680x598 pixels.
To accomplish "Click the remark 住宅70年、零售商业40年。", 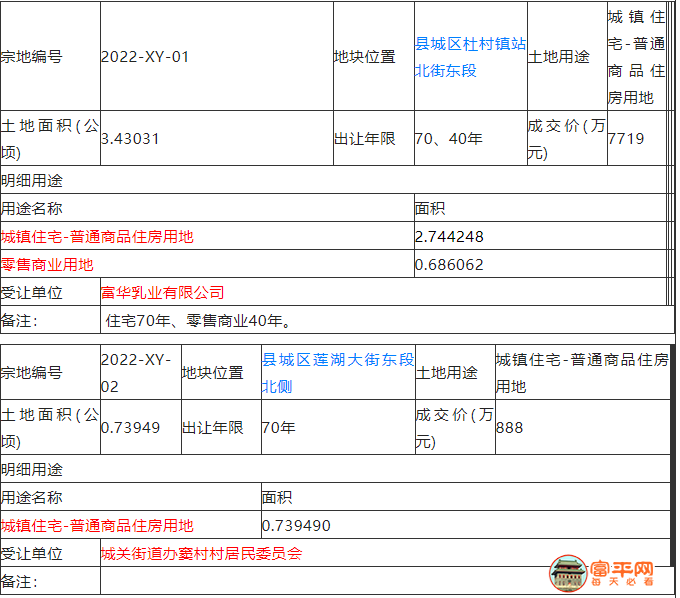I will coord(200,321).
